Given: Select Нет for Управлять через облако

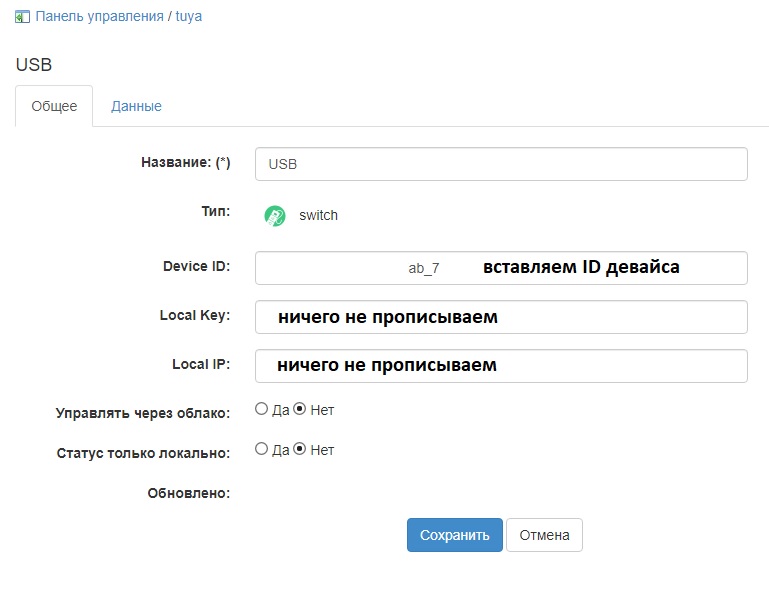Looking at the screenshot, I should (300, 409).
